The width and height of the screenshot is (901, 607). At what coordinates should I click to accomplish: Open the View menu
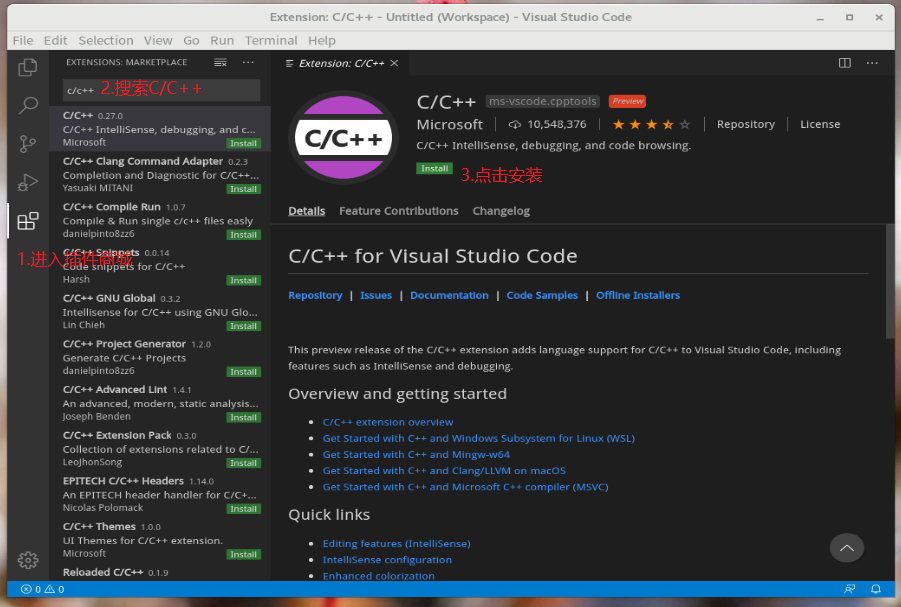click(x=158, y=40)
